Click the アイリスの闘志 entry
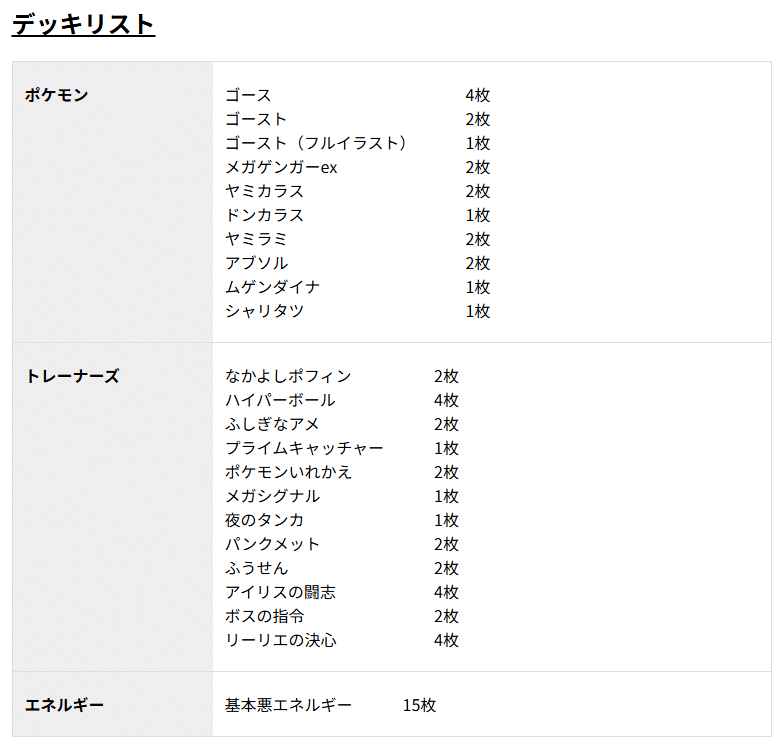This screenshot has height=756, width=783. 280,592
